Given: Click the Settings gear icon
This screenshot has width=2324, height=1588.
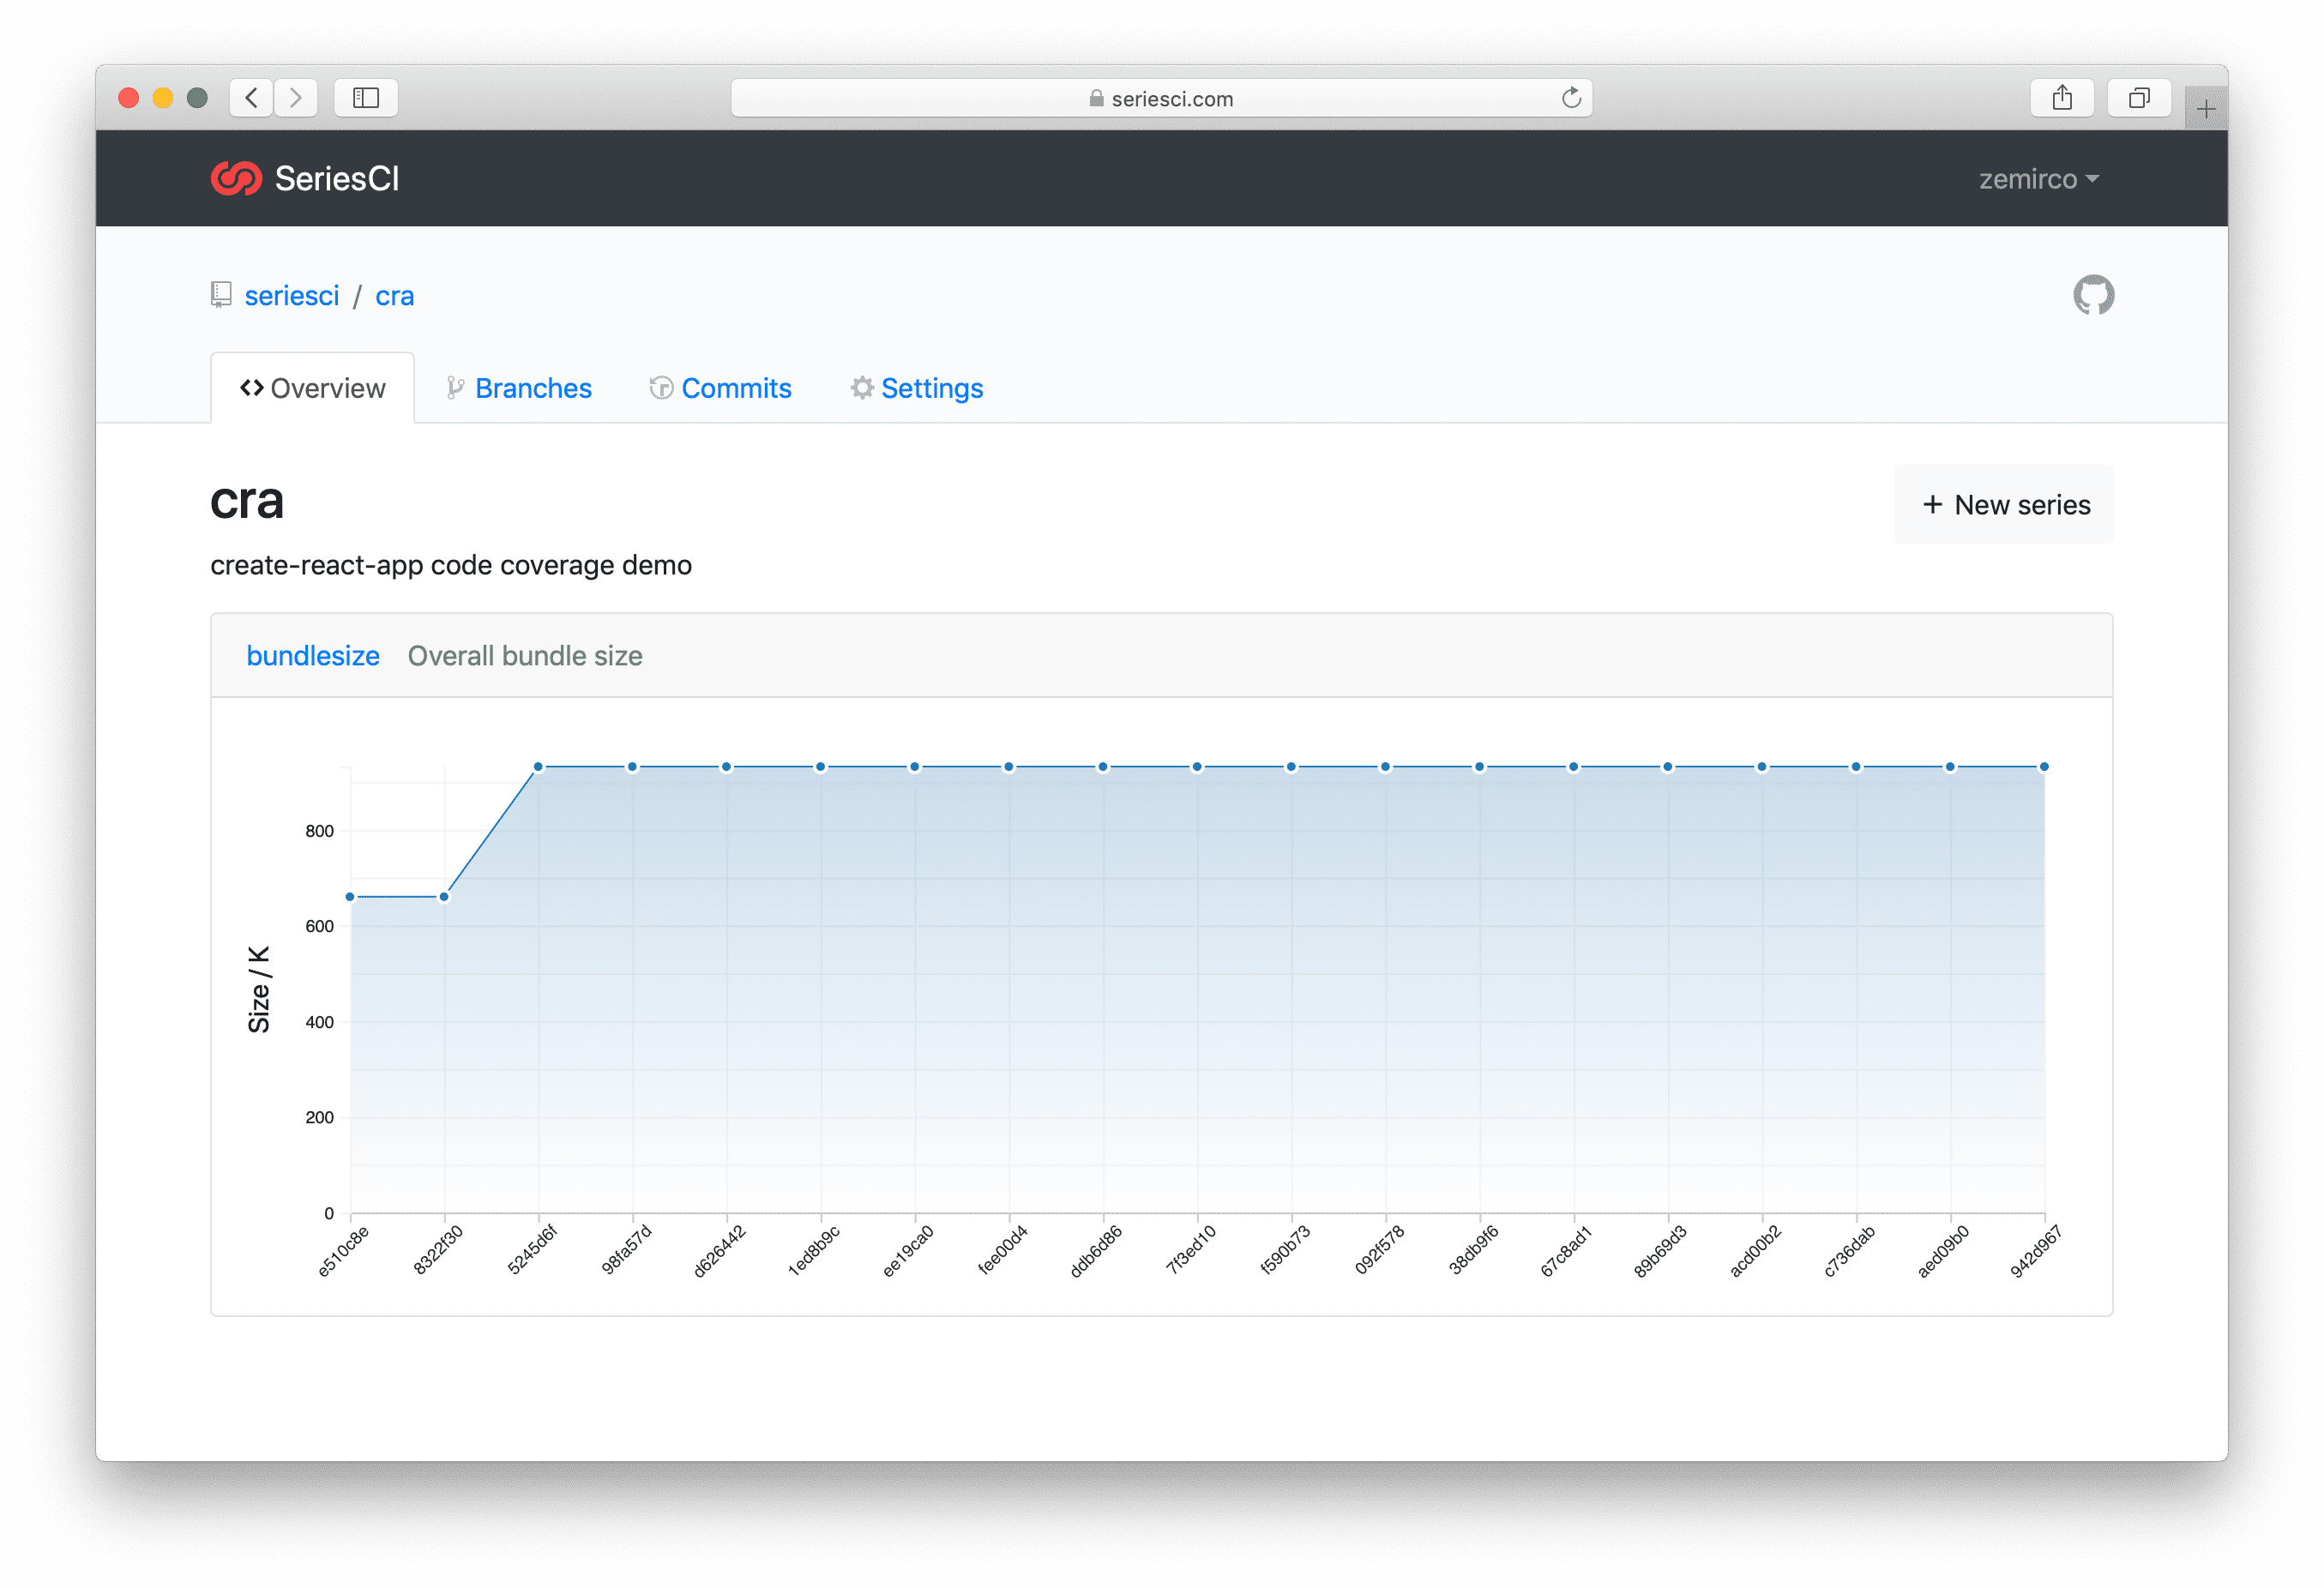Looking at the screenshot, I should (862, 388).
